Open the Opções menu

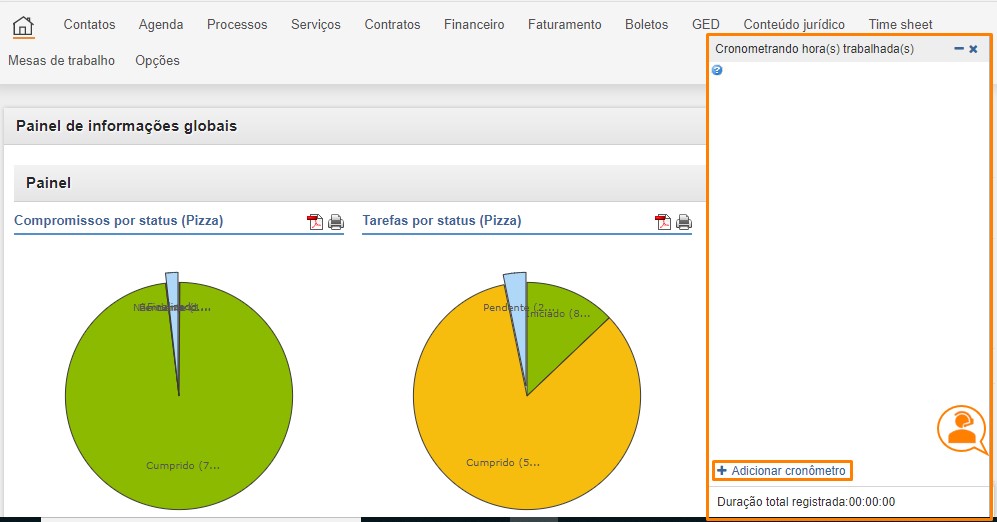(157, 60)
